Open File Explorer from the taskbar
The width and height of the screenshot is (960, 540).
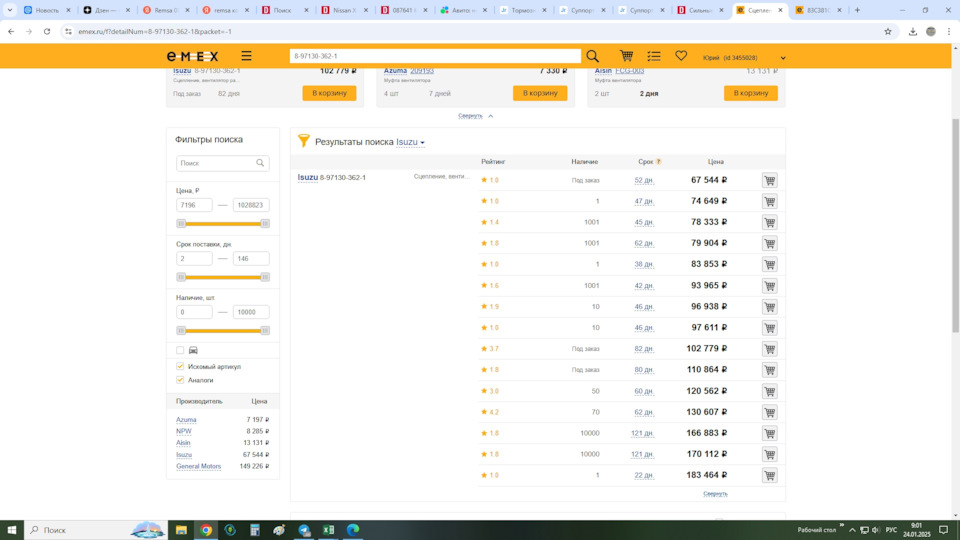pyautogui.click(x=181, y=530)
